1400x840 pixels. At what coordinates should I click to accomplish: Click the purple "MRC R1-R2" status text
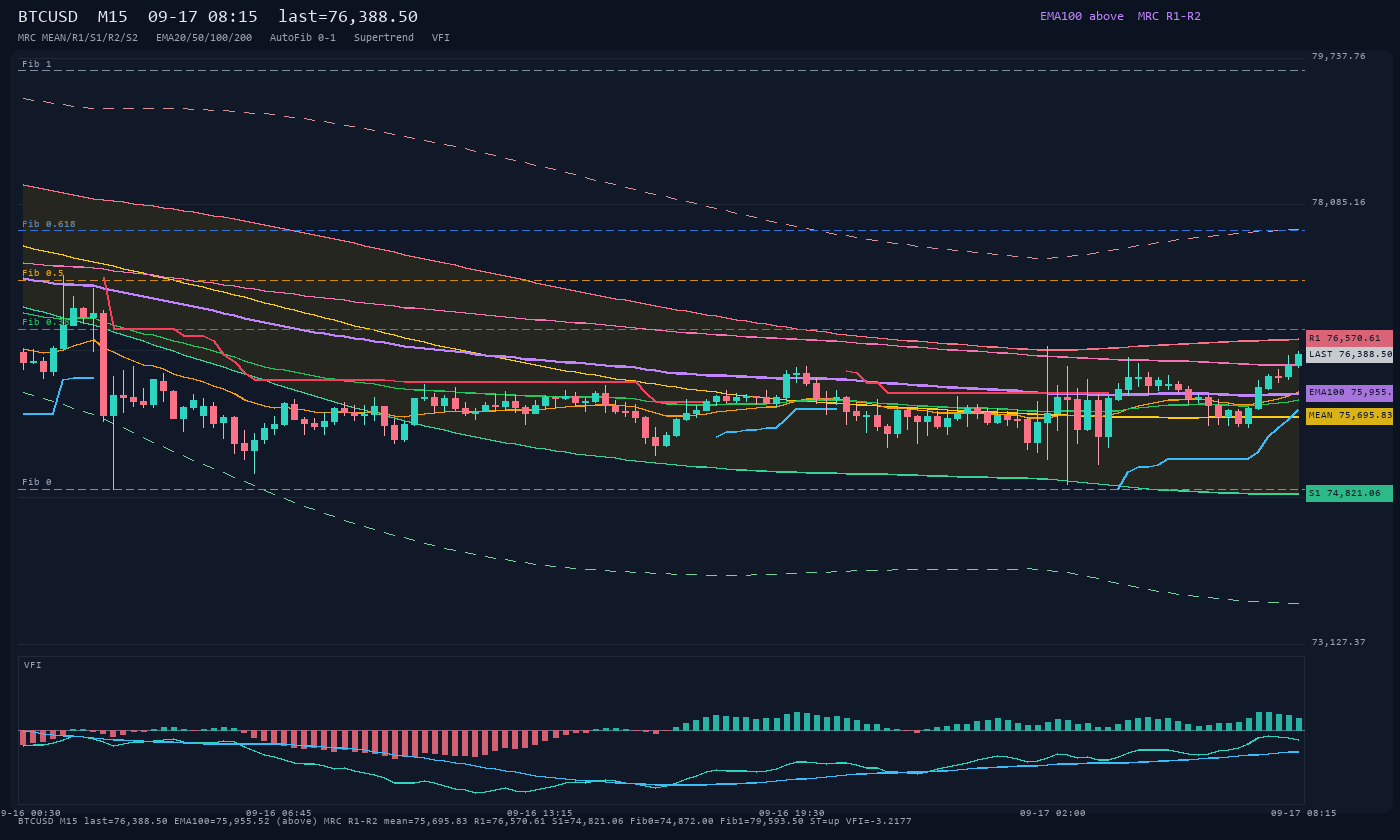1169,16
